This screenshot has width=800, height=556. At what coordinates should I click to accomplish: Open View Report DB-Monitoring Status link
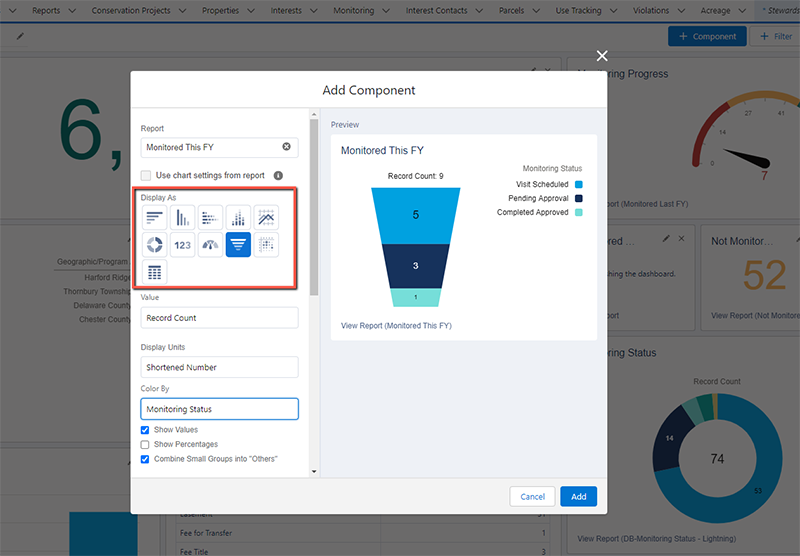[x=657, y=539]
